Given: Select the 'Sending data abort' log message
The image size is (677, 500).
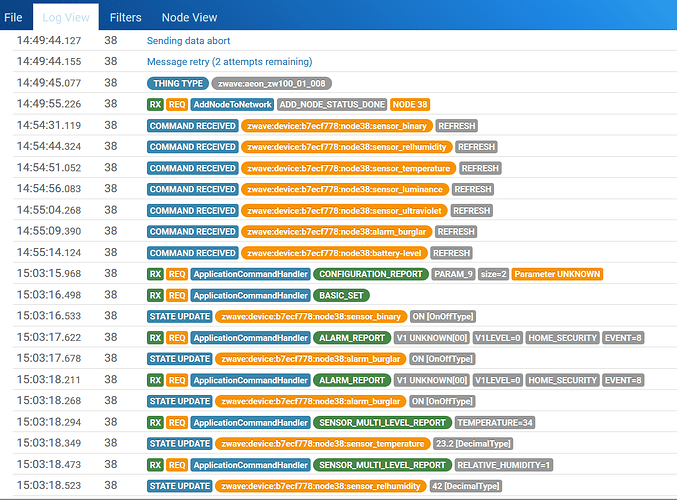Looking at the screenshot, I should point(188,41).
